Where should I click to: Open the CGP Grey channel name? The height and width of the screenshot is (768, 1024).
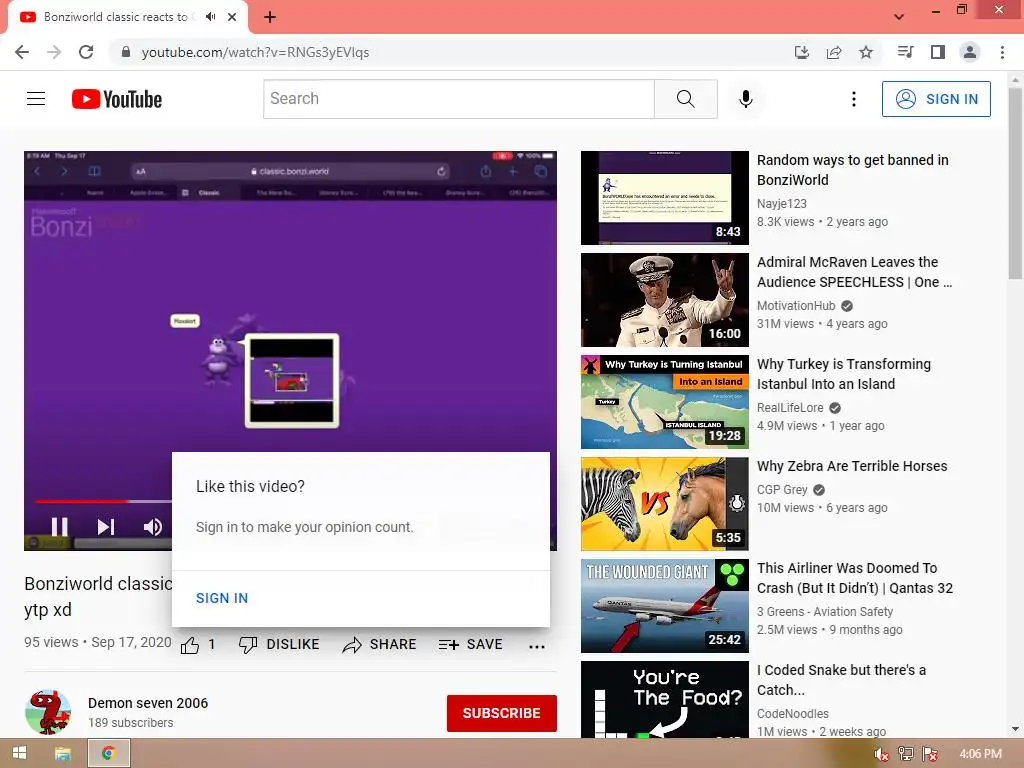(x=782, y=490)
